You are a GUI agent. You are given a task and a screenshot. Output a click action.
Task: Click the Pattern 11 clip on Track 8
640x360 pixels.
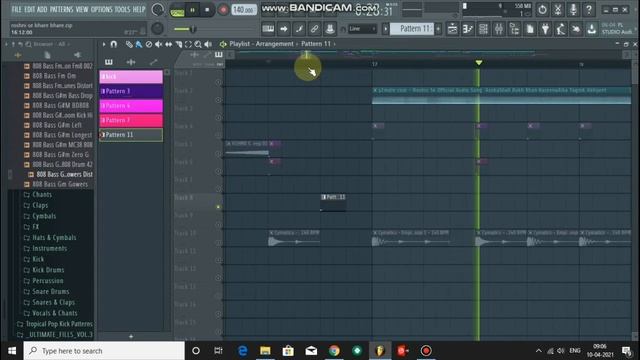point(333,203)
